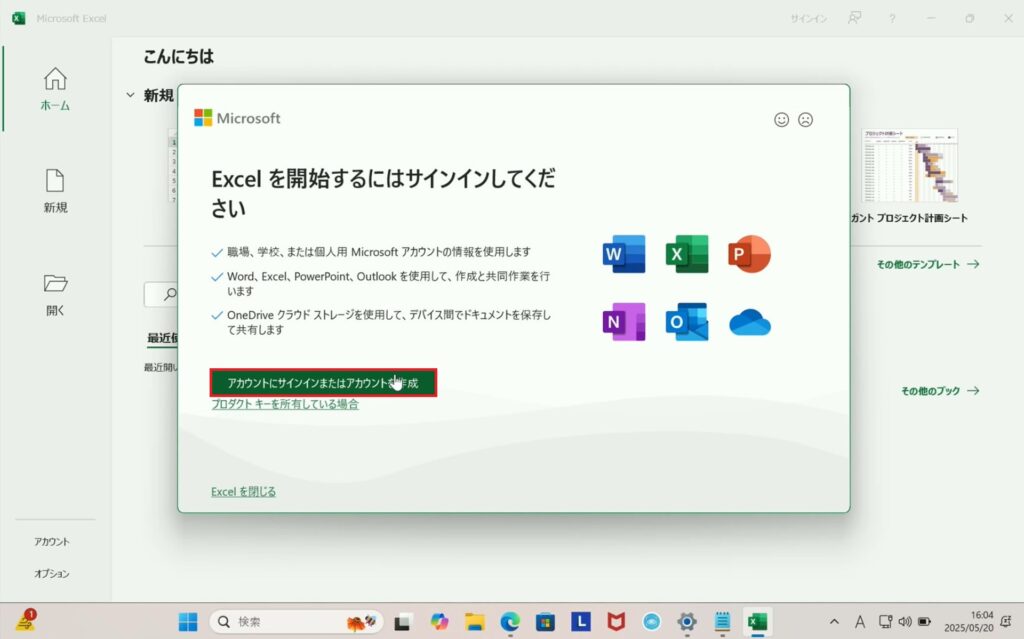Select 新規 in the Excel sidebar
Screen dimensions: 1024x639
pyautogui.click(x=56, y=191)
